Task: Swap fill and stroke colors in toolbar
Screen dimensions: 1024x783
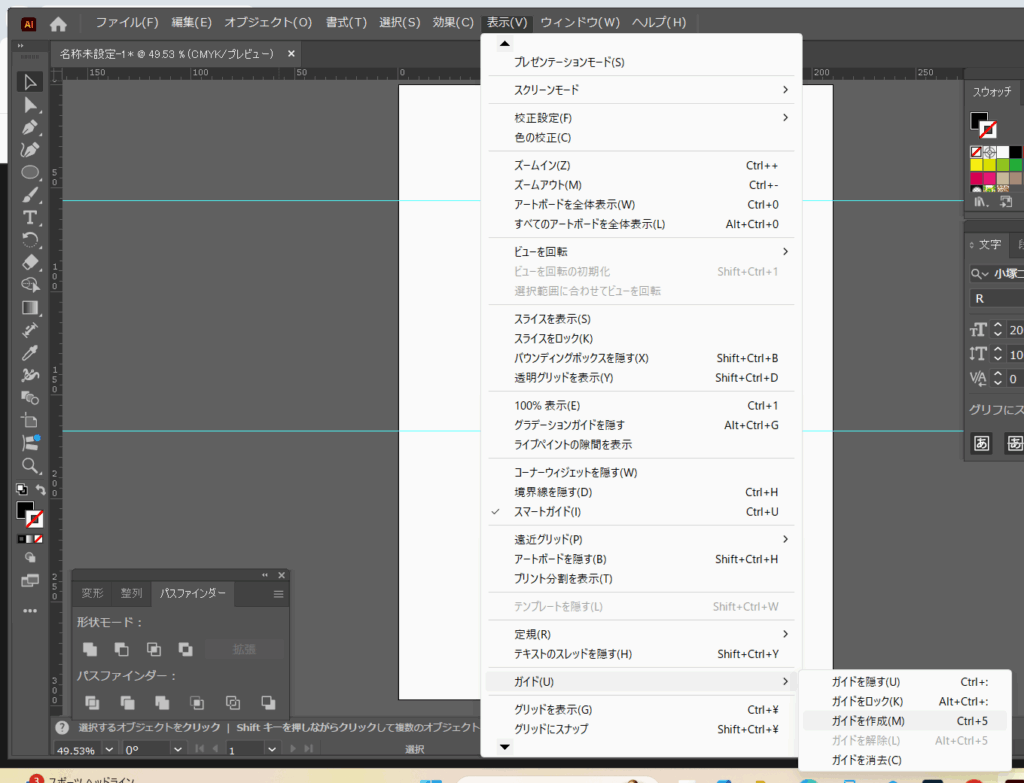Action: pyautogui.click(x=41, y=489)
